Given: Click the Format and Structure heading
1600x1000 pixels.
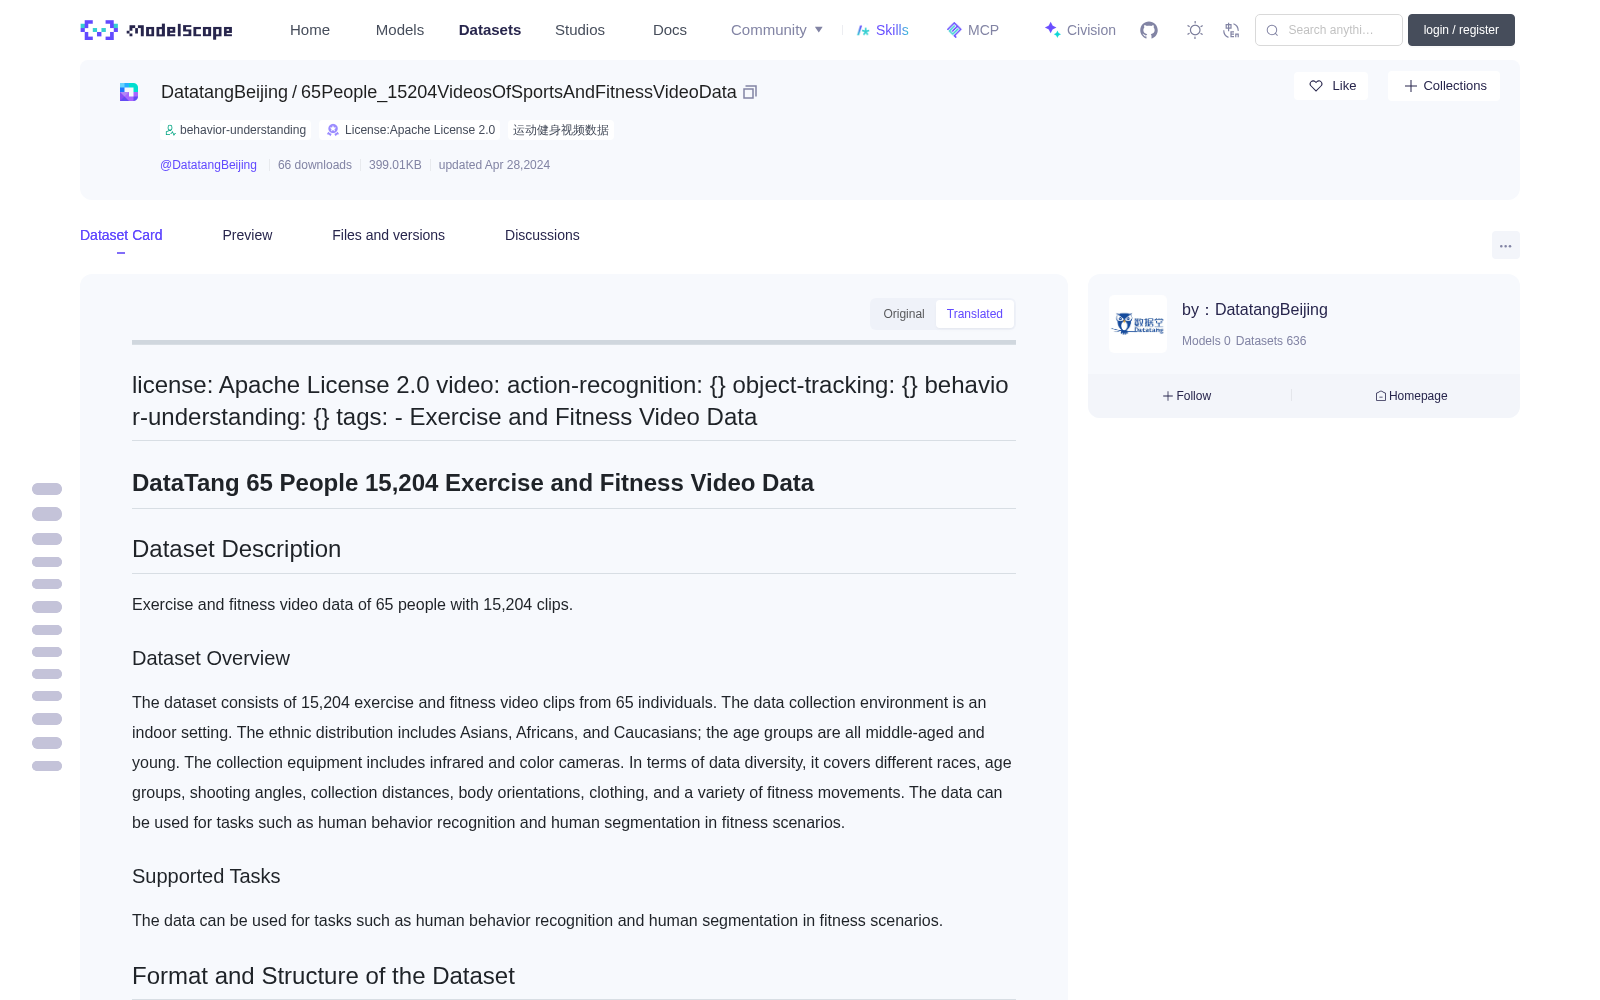Looking at the screenshot, I should pyautogui.click(x=323, y=976).
